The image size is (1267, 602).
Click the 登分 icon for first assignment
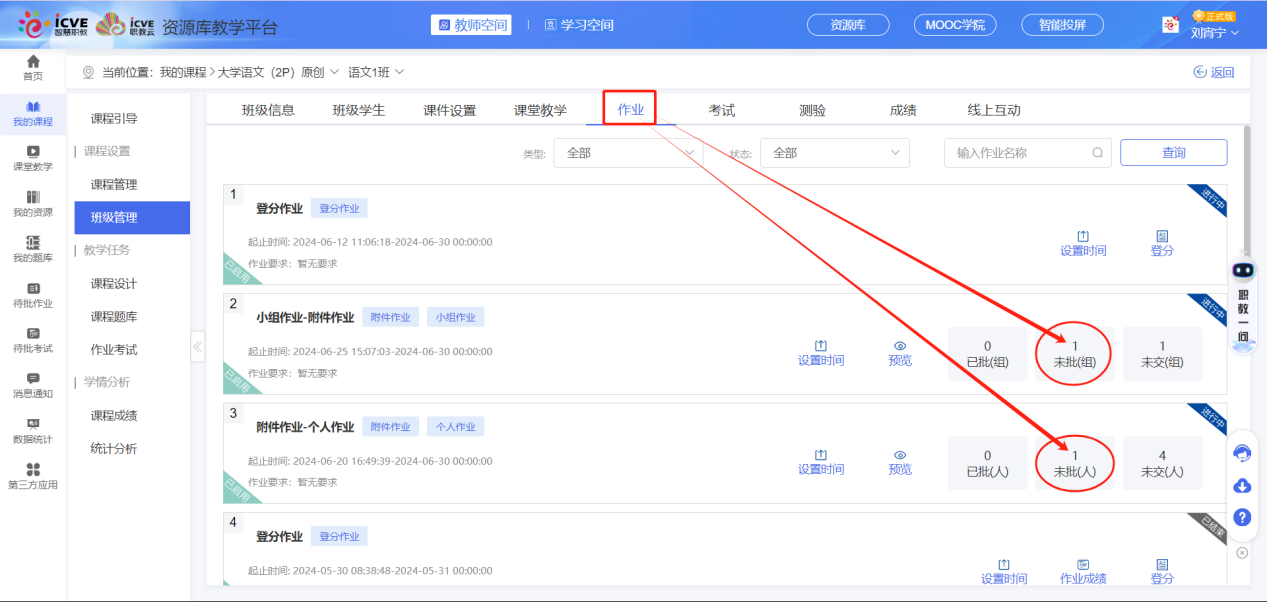1162,243
